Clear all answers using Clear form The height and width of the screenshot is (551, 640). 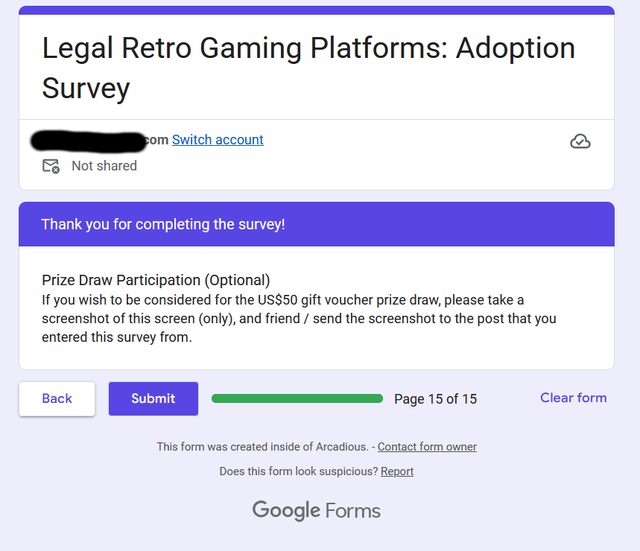point(573,398)
